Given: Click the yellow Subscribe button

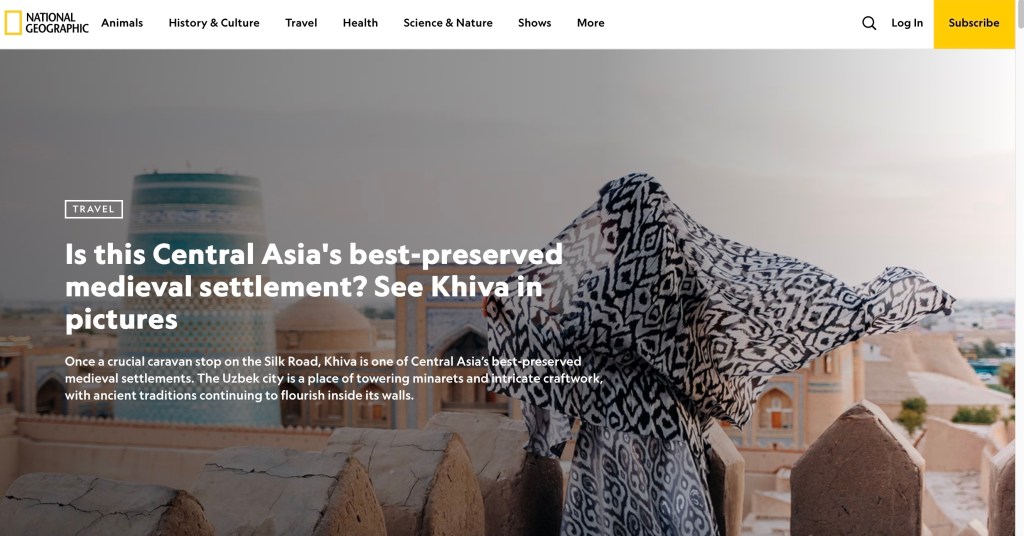Looking at the screenshot, I should click(974, 24).
